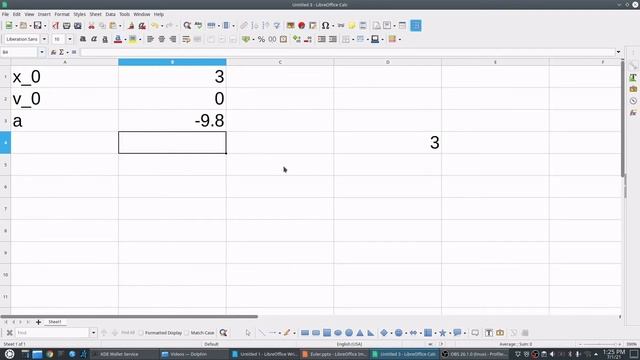Run the Spelling check tool
Image resolution: width=640 pixels, height=360 pixels.
click(x=198, y=26)
